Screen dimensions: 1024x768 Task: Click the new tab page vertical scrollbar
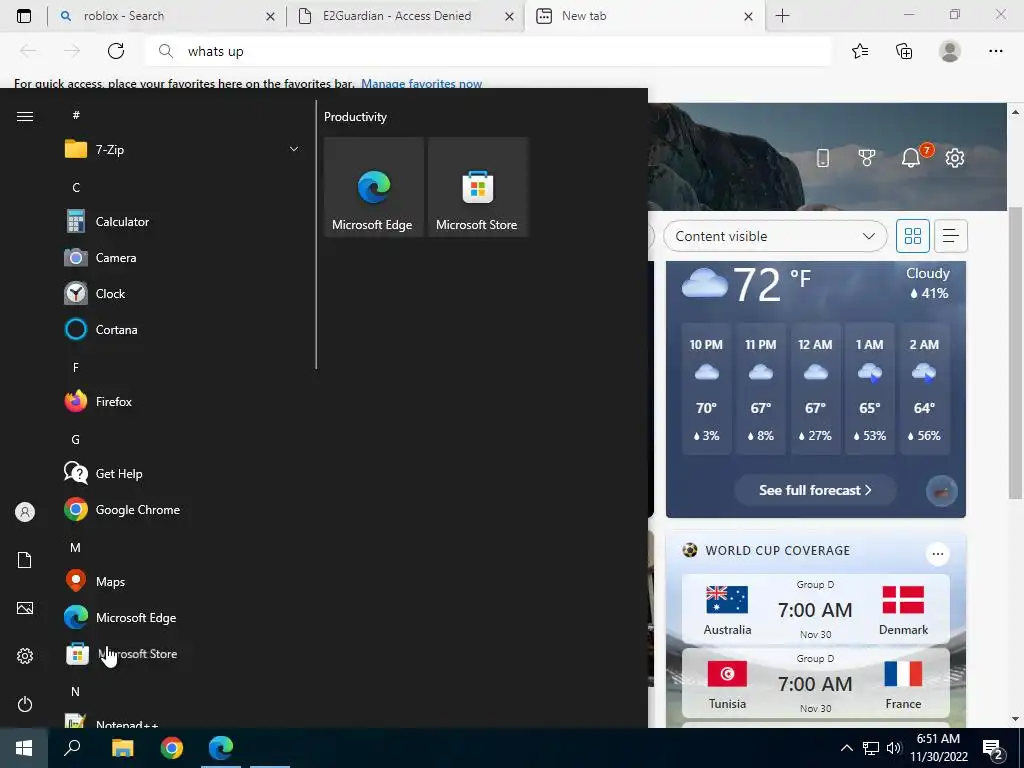point(1015,353)
